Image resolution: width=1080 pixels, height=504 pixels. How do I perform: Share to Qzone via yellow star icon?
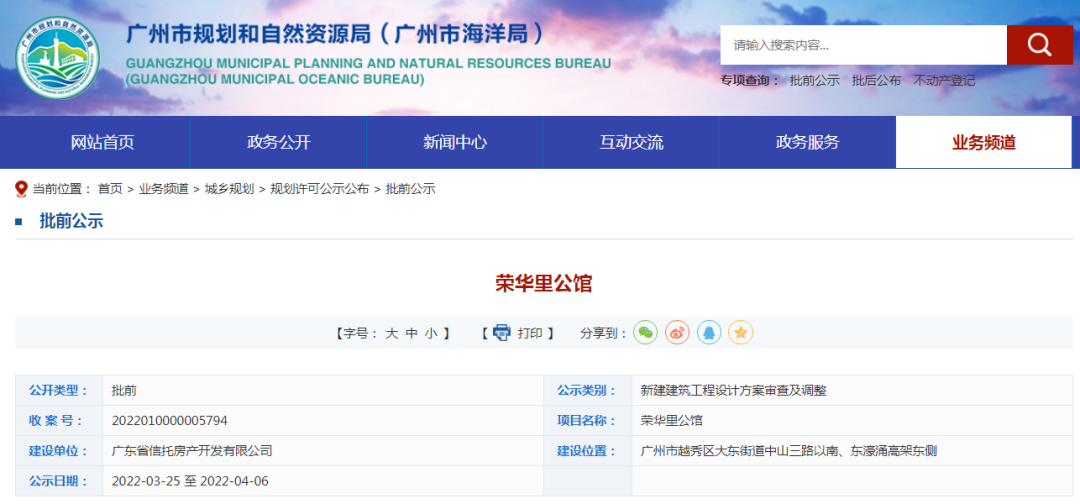point(740,333)
